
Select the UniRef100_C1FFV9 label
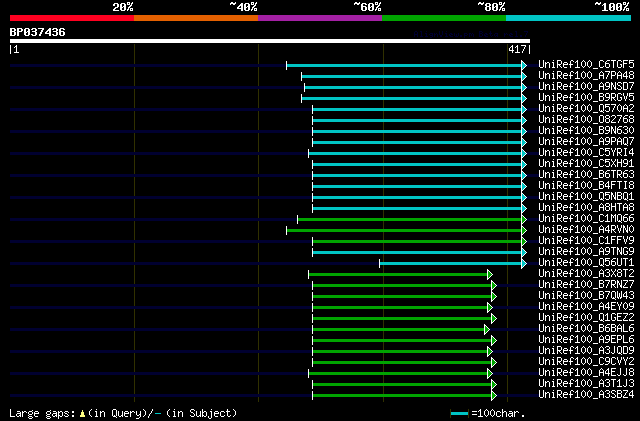coord(586,241)
